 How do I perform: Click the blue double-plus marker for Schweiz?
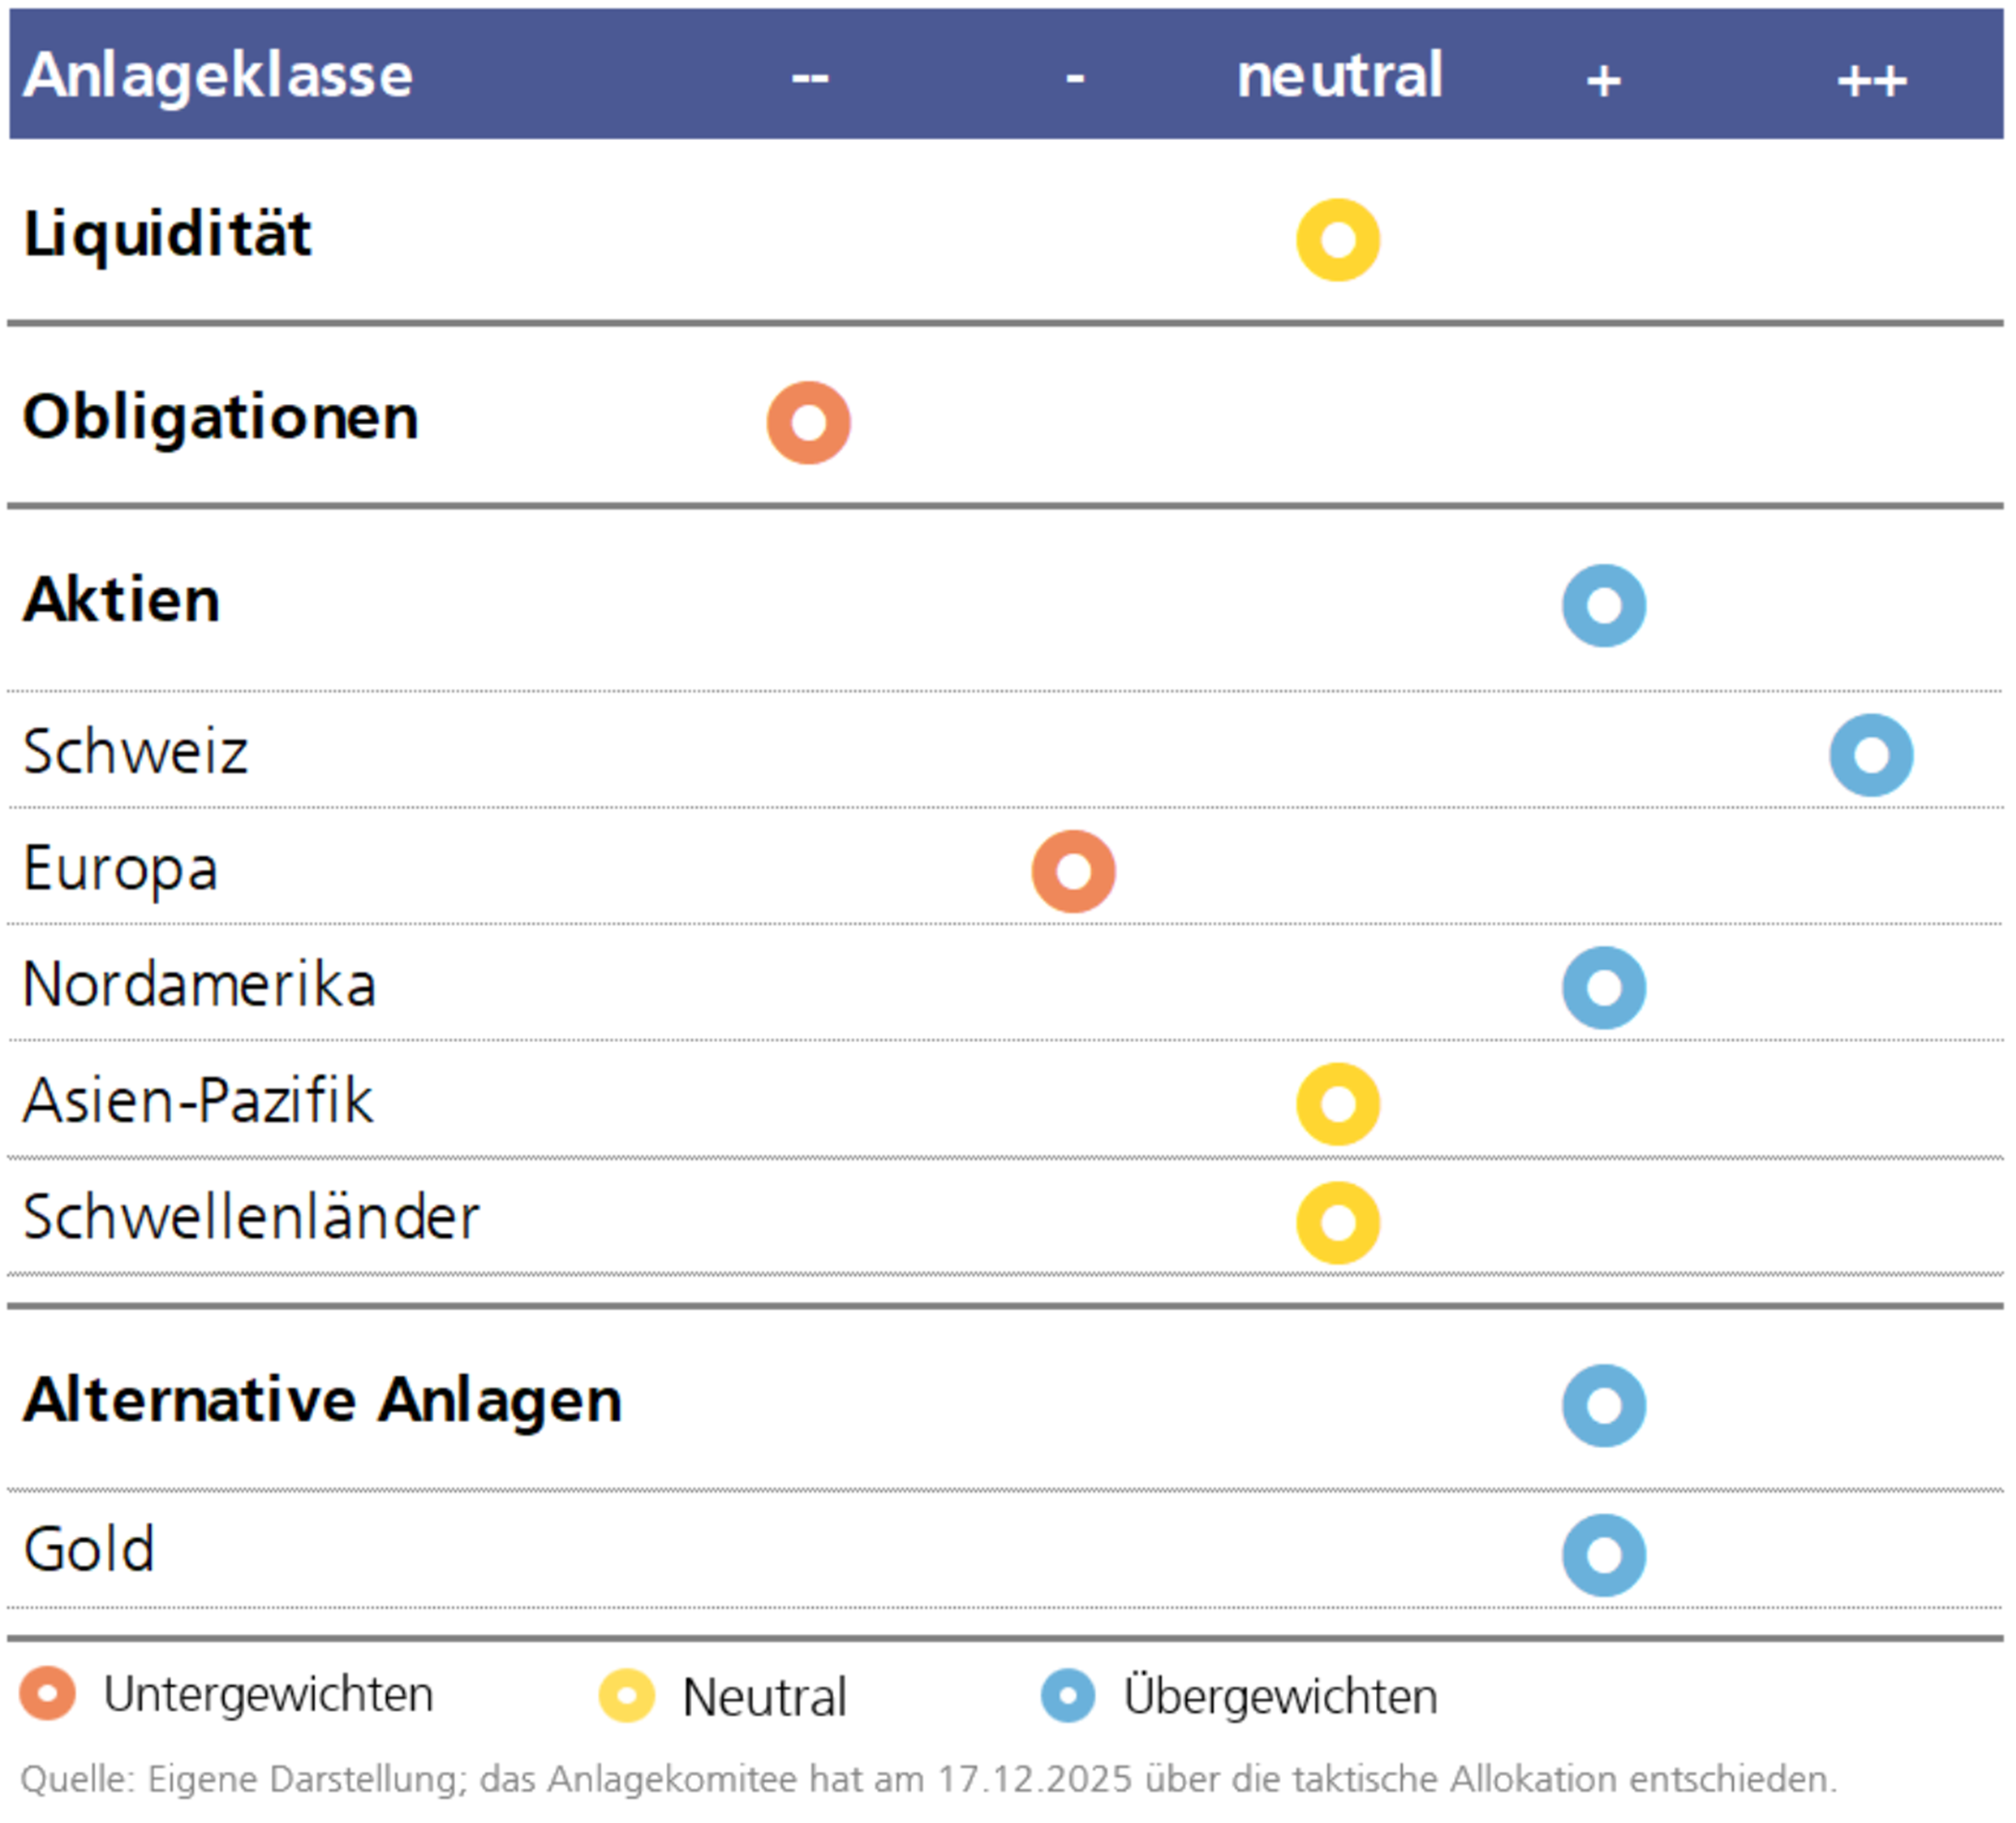coord(1871,754)
